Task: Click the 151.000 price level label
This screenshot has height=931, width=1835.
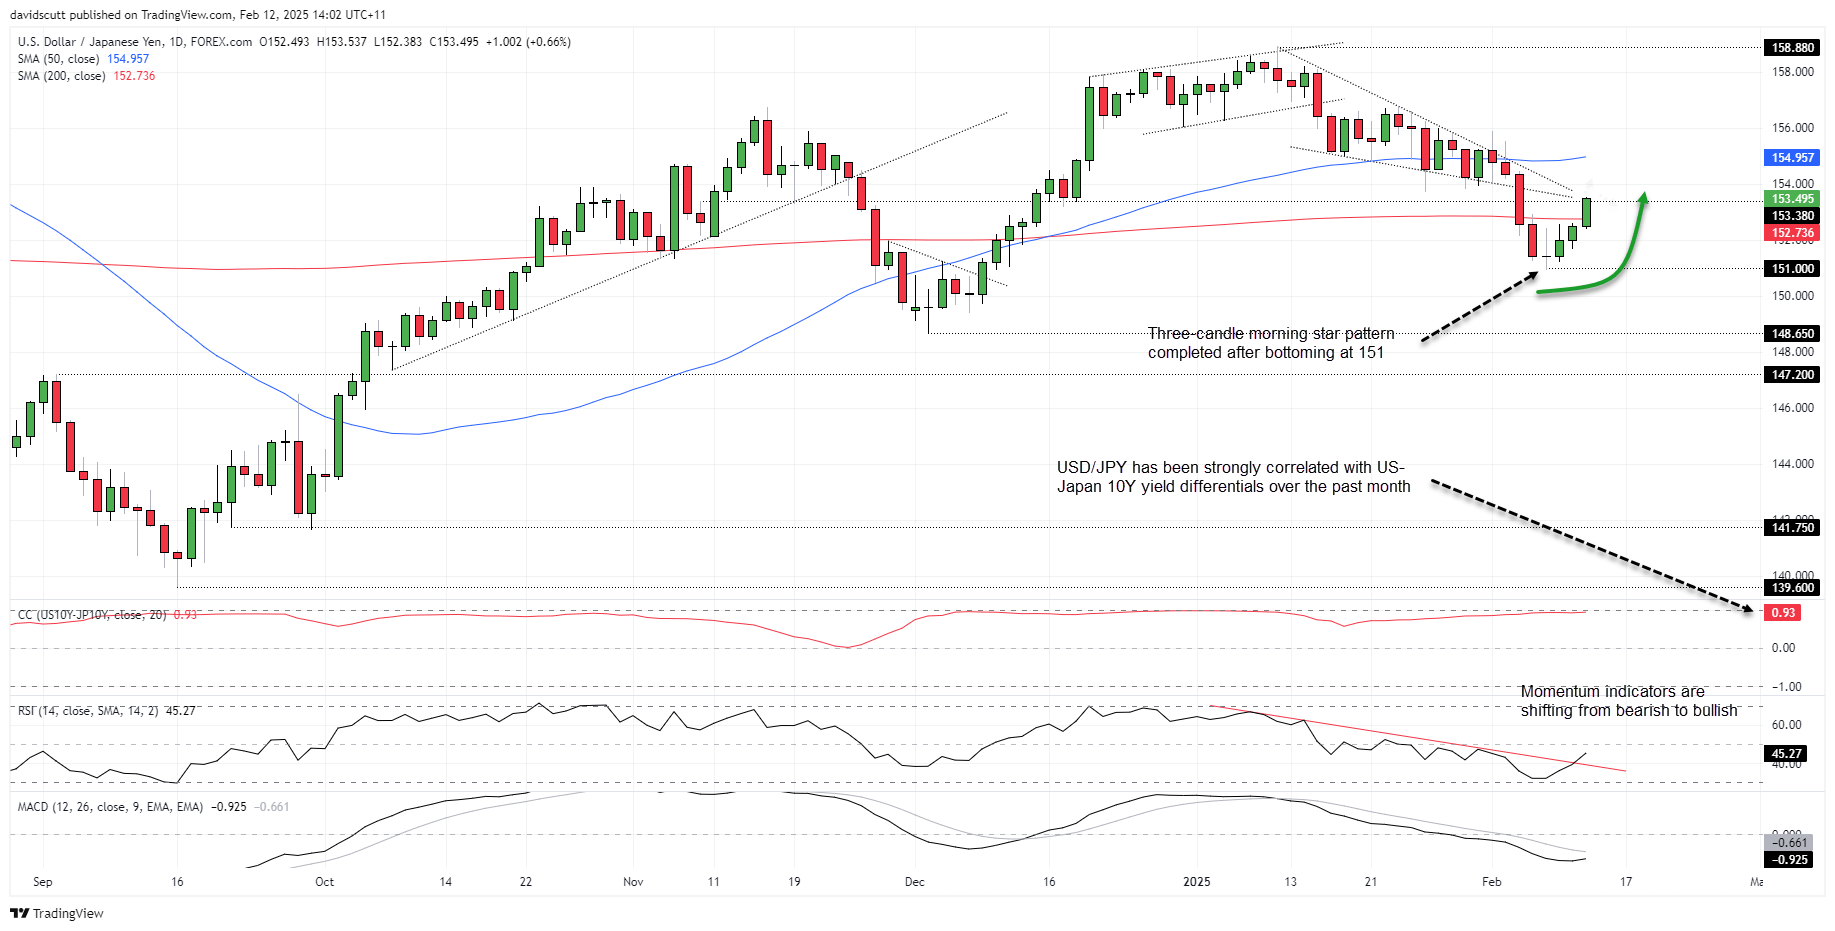Action: point(1793,268)
